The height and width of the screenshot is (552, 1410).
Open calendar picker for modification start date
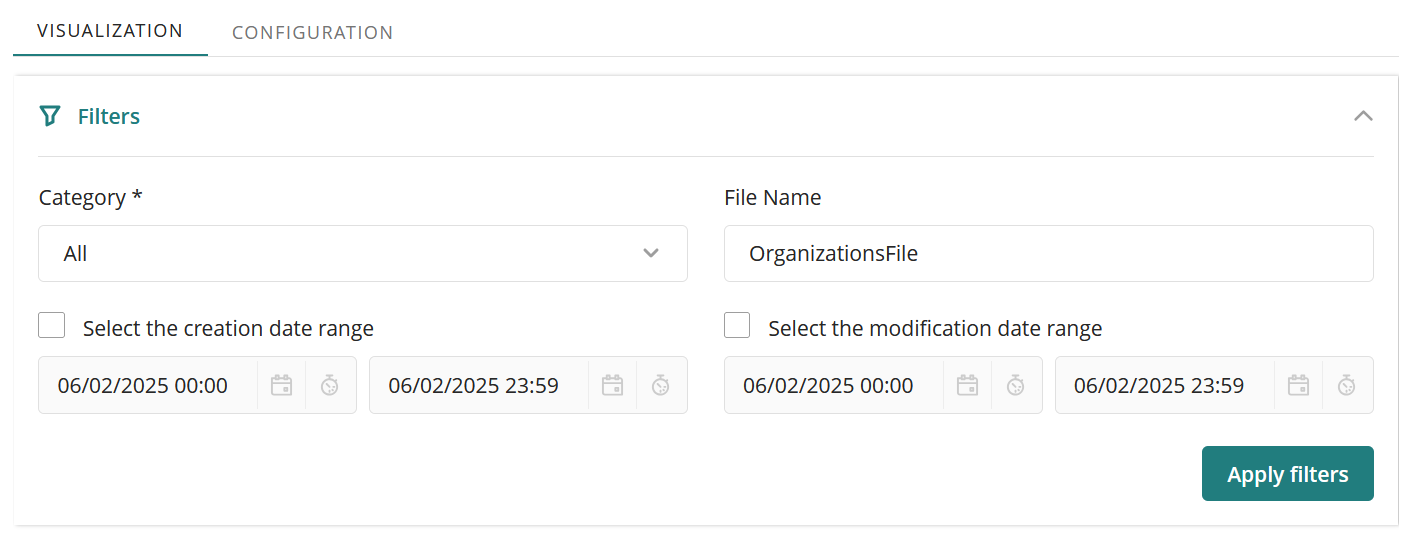point(967,385)
